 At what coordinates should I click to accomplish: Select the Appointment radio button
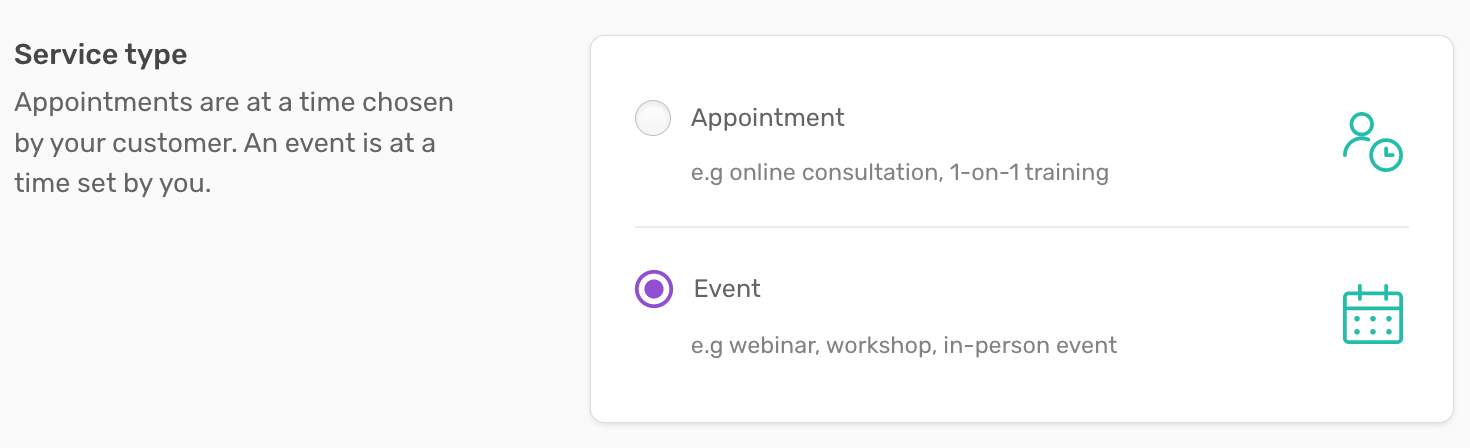coord(653,119)
